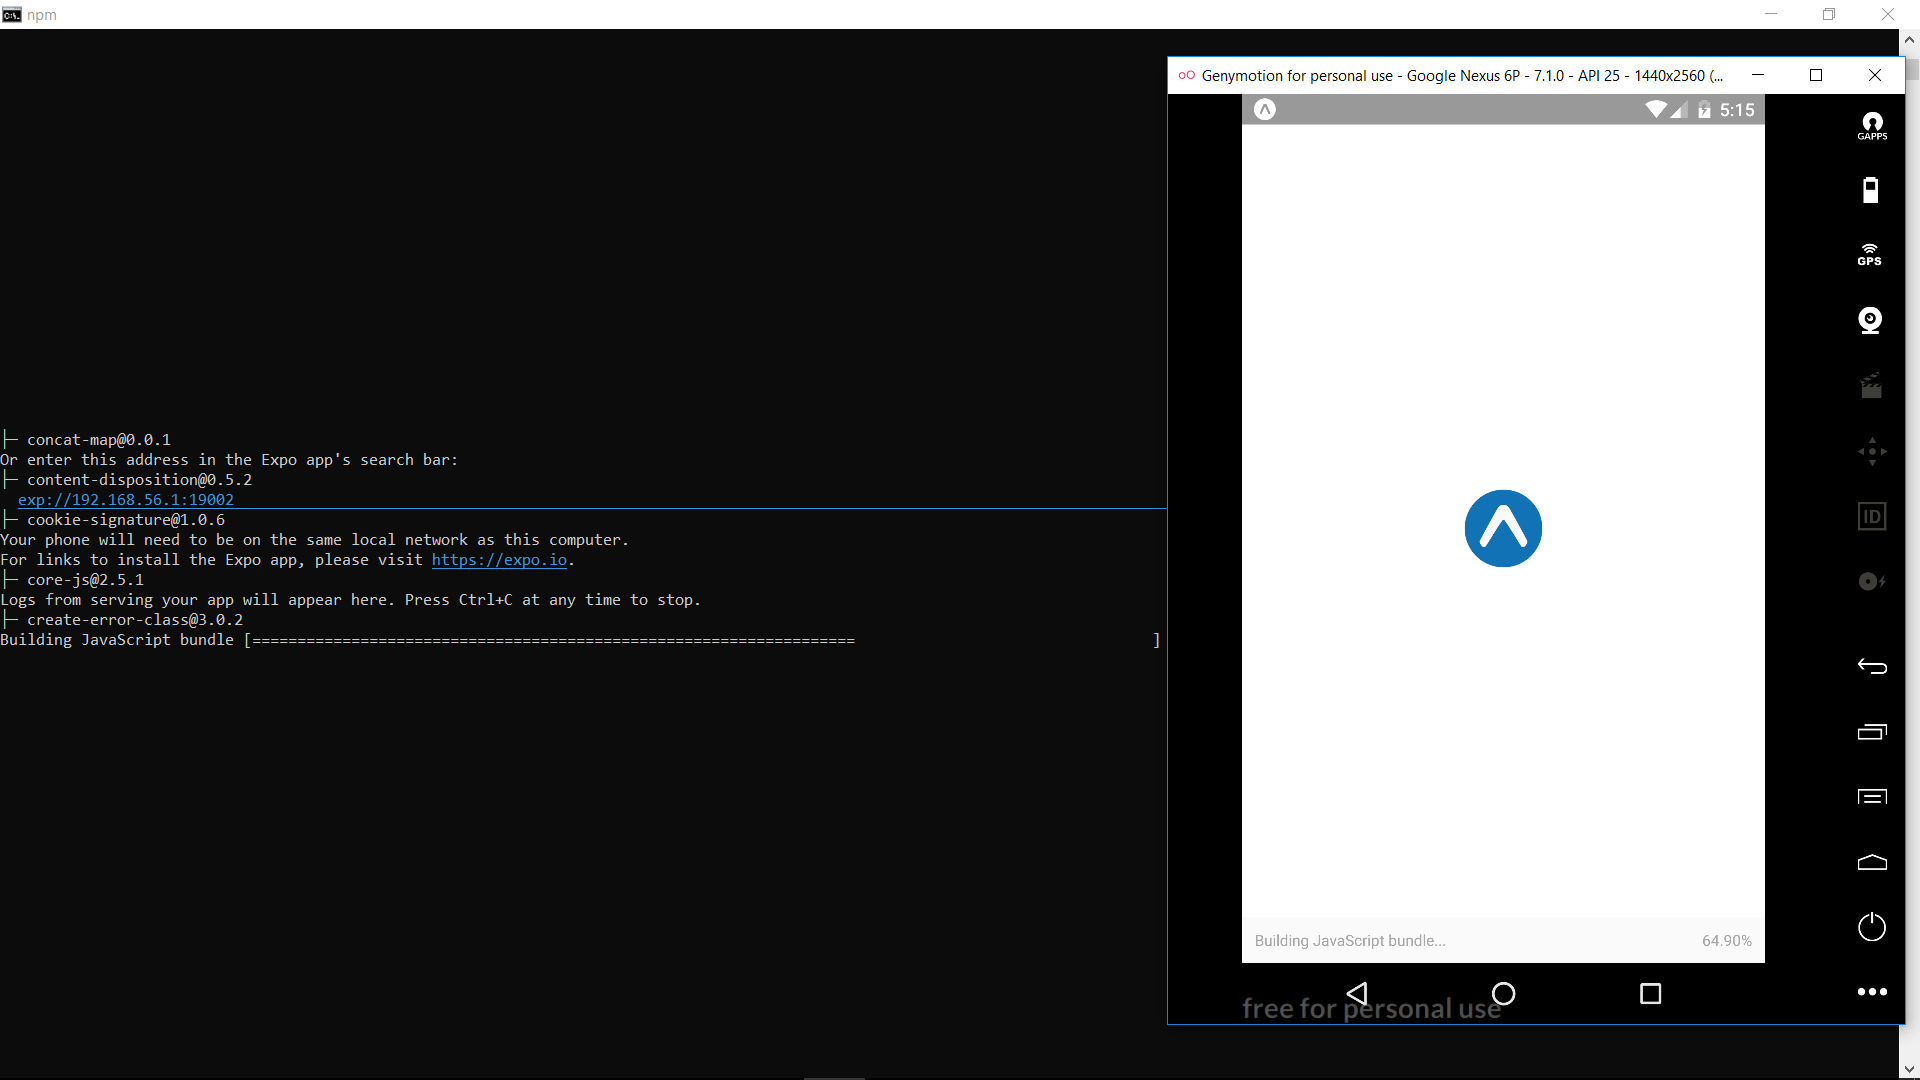Click the Genymotion window title text
This screenshot has height=1080, width=1920.
[x=1462, y=76]
